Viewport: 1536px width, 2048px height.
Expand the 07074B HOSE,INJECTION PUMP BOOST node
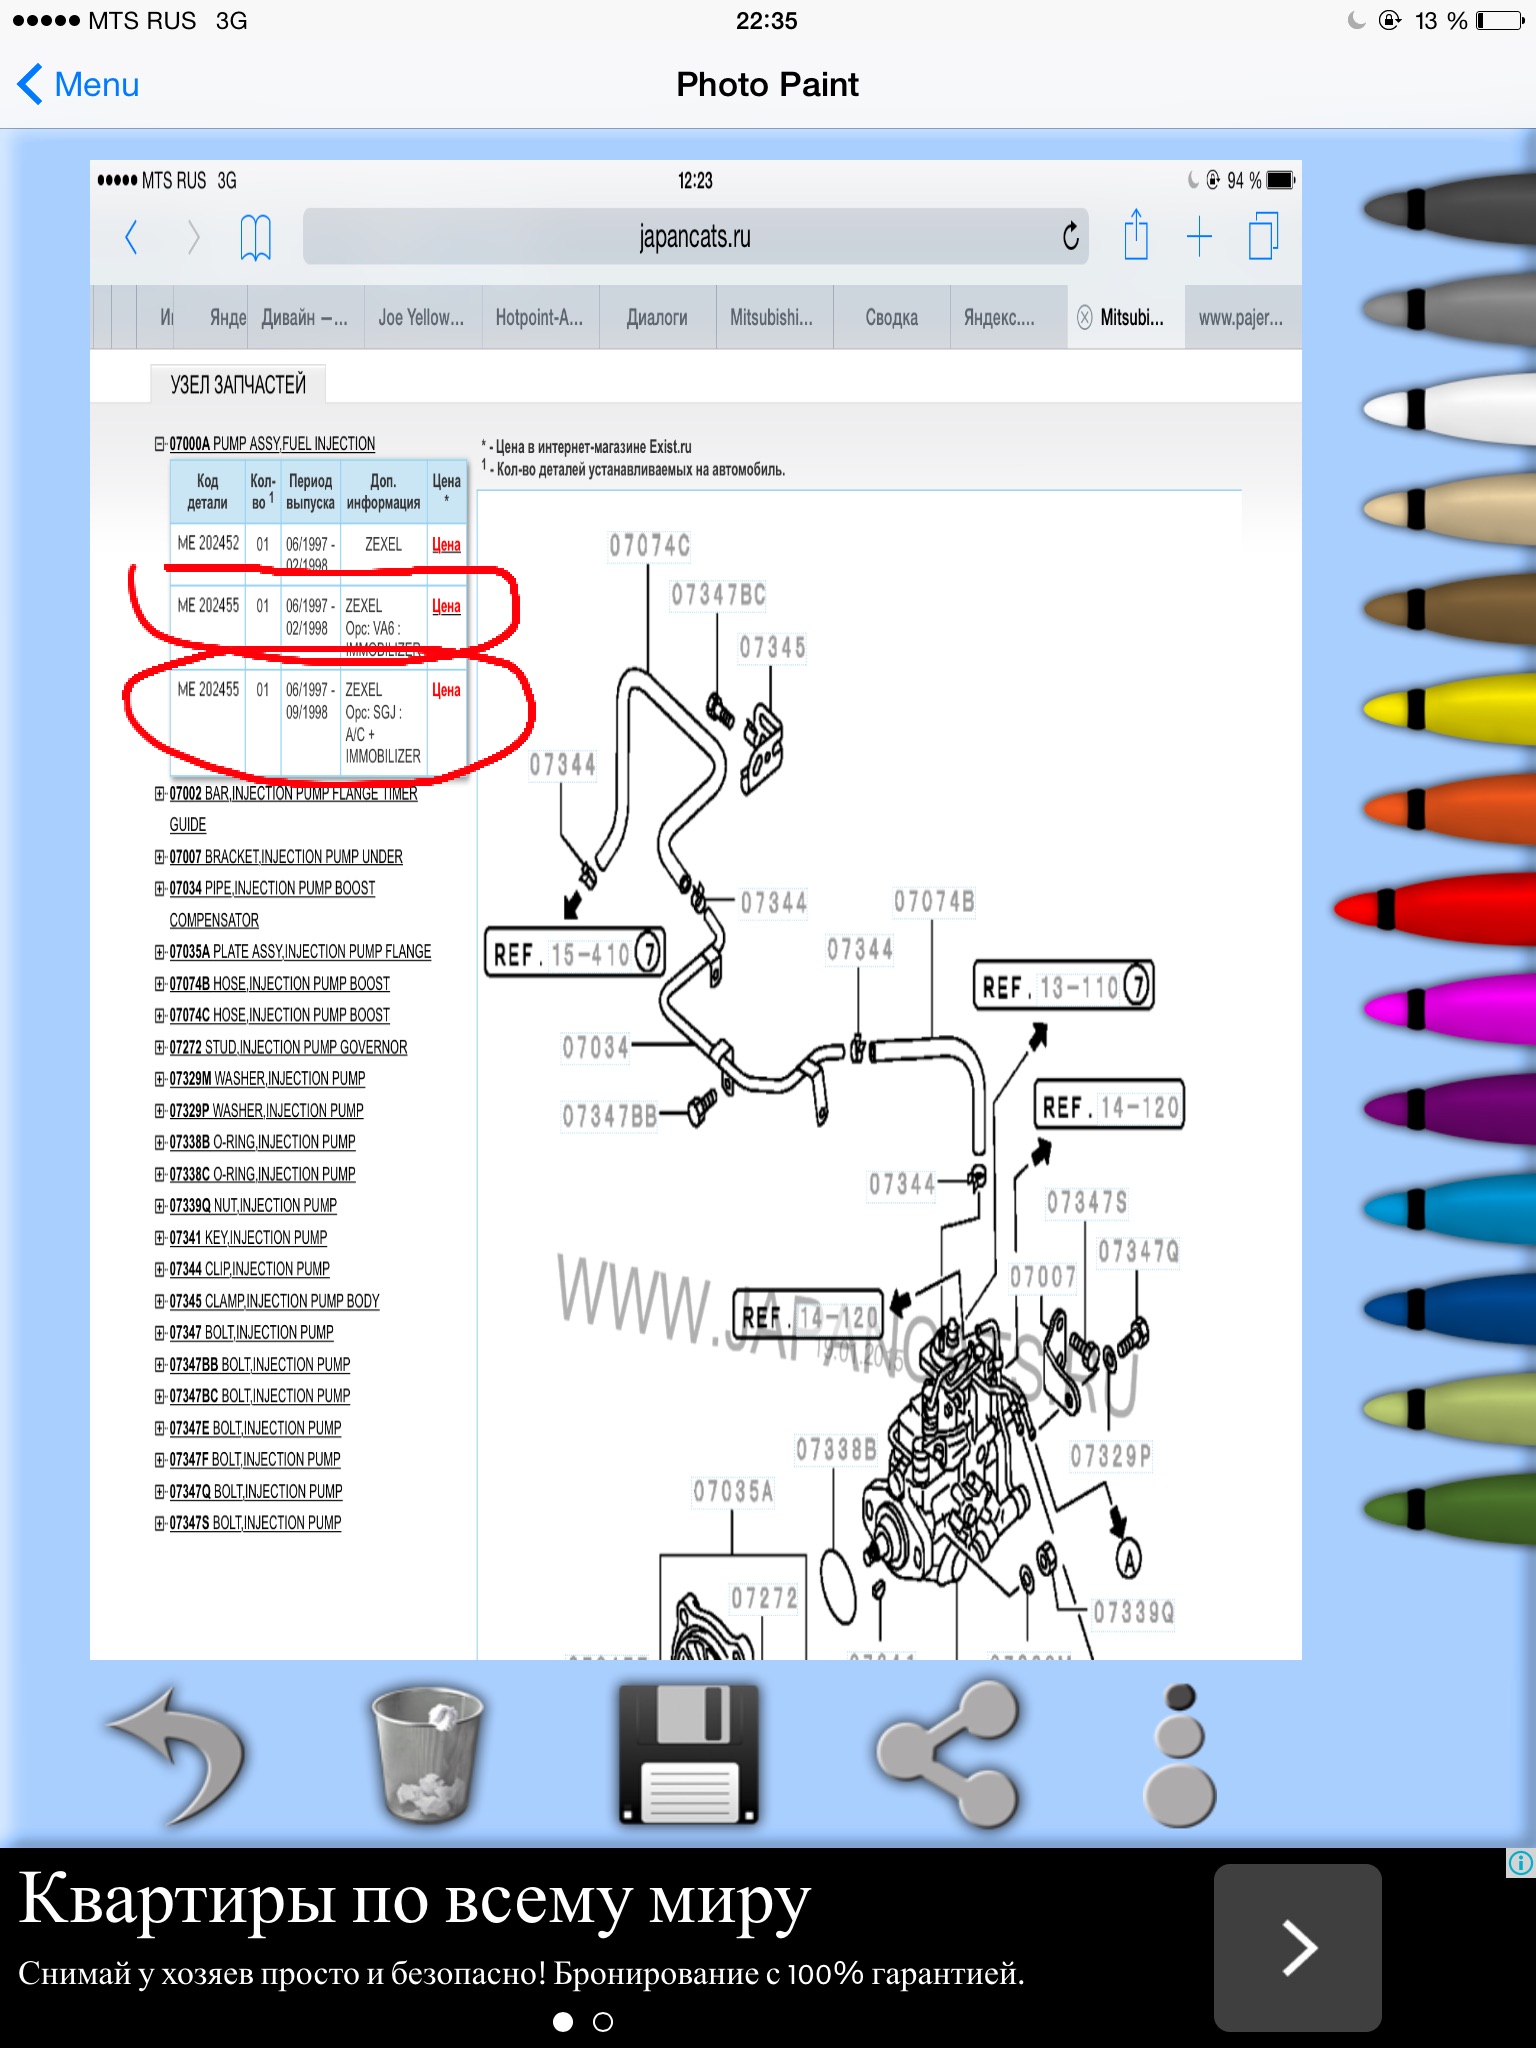[x=160, y=983]
